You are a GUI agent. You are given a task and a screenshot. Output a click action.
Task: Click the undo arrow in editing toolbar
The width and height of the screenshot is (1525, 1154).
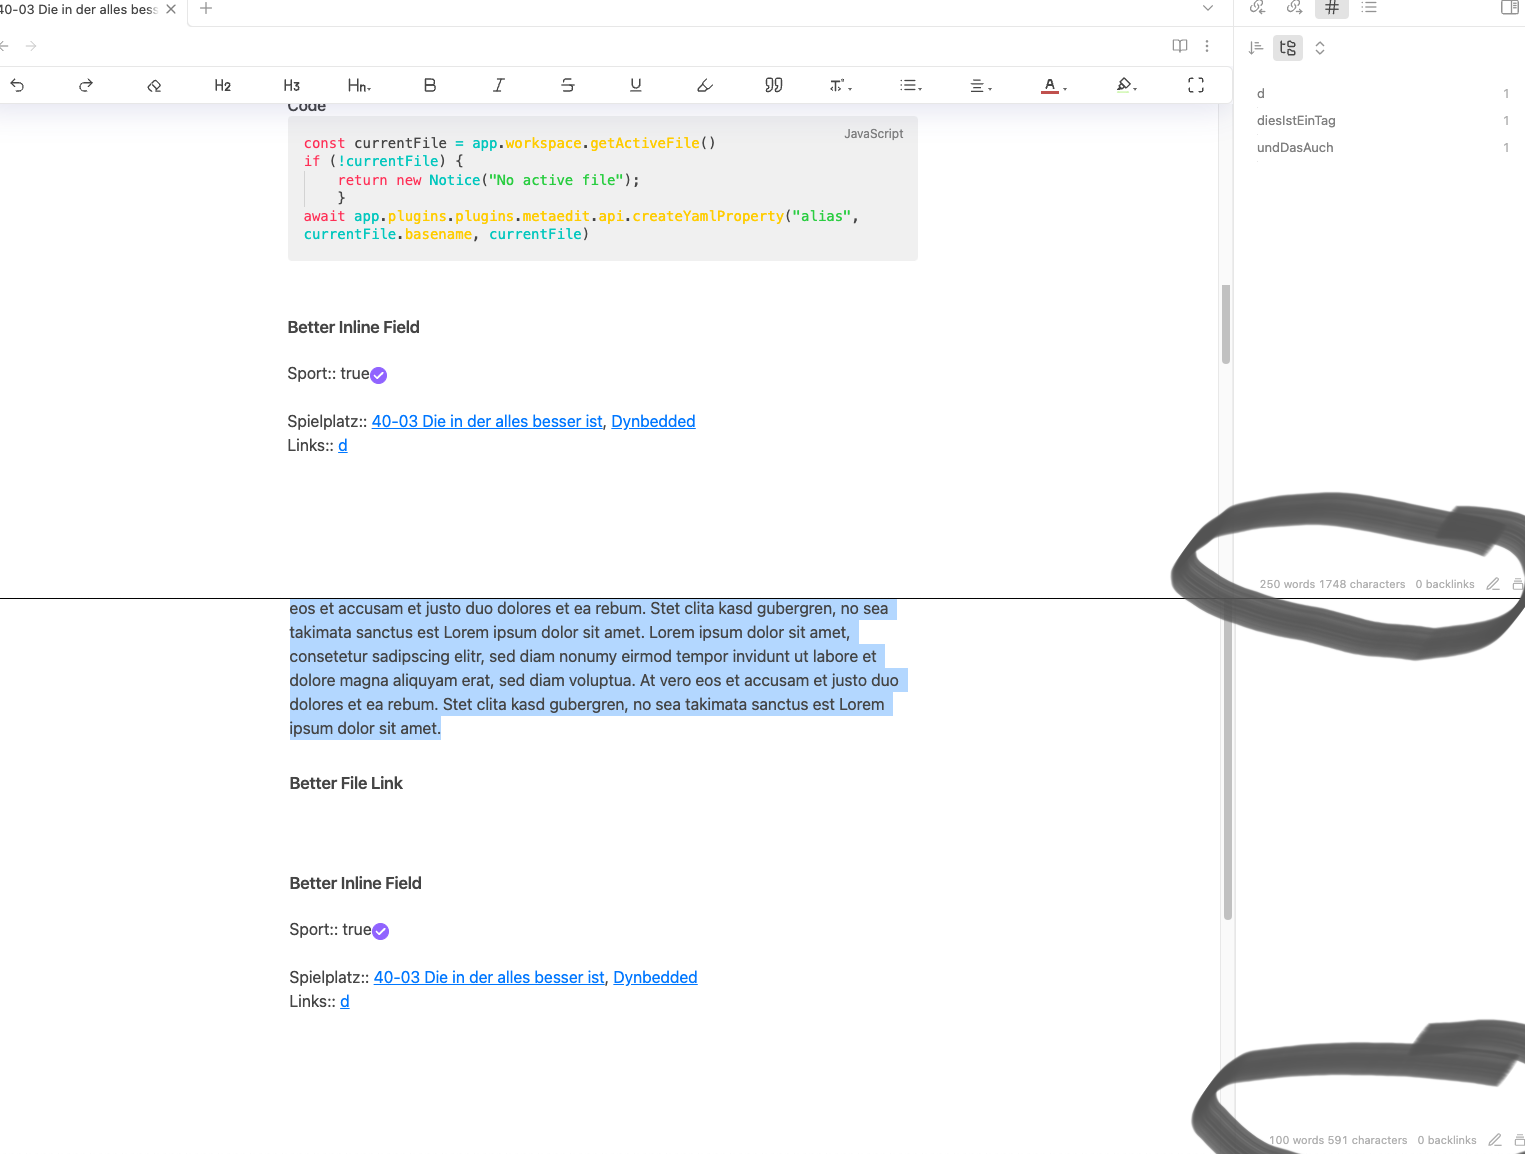[x=17, y=85]
